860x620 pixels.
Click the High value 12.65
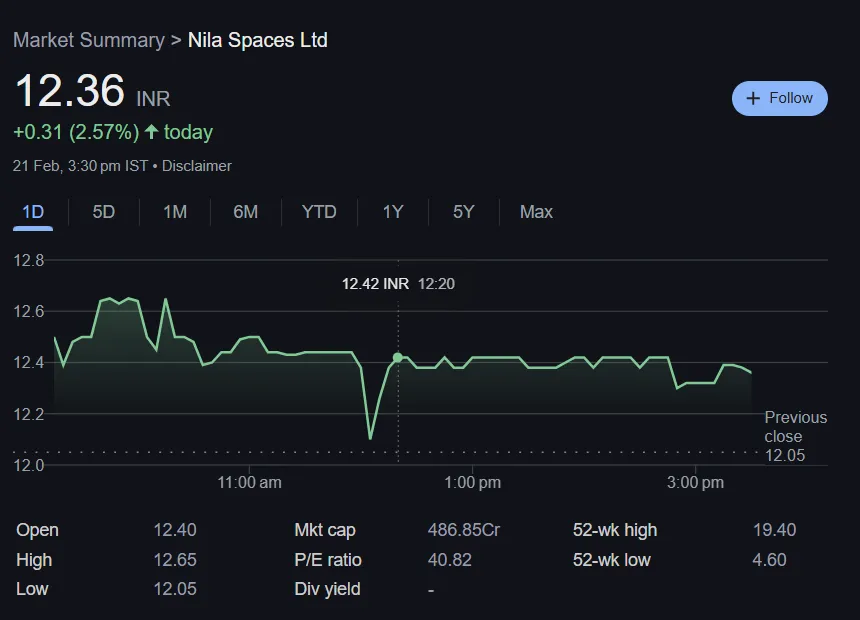coord(175,560)
